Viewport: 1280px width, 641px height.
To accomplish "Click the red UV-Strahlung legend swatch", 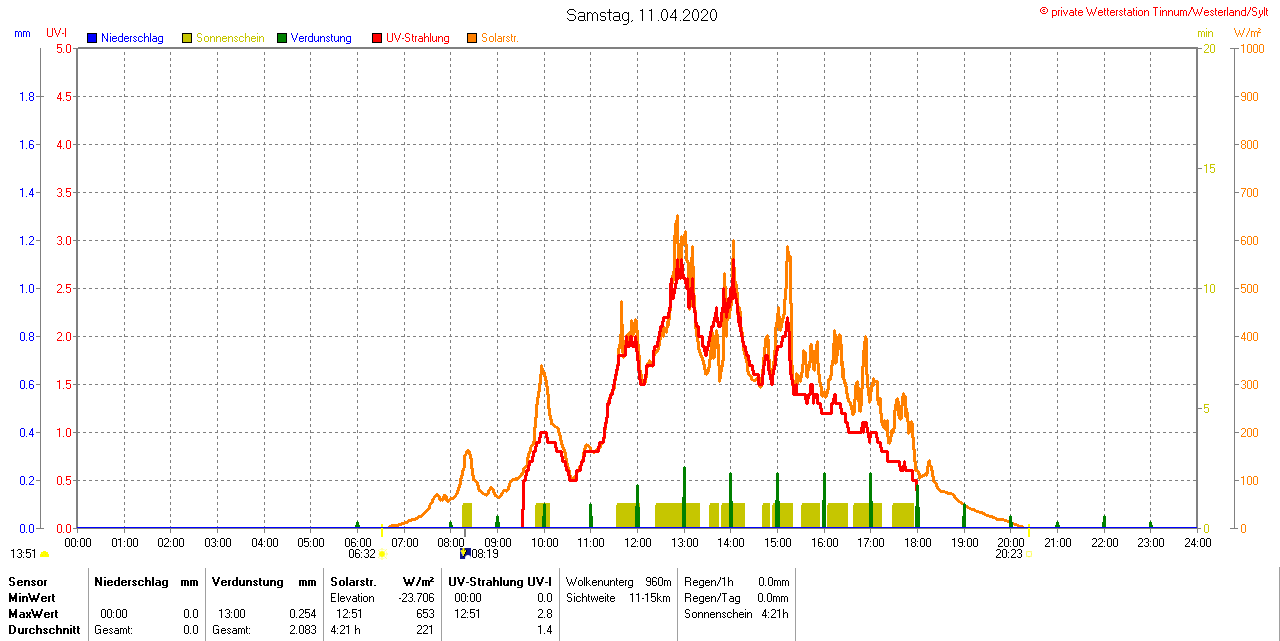I will coord(377,38).
